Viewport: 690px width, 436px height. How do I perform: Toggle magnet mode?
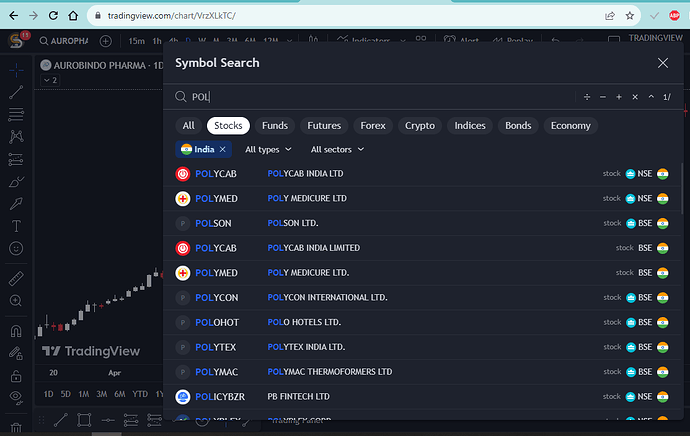(16, 331)
